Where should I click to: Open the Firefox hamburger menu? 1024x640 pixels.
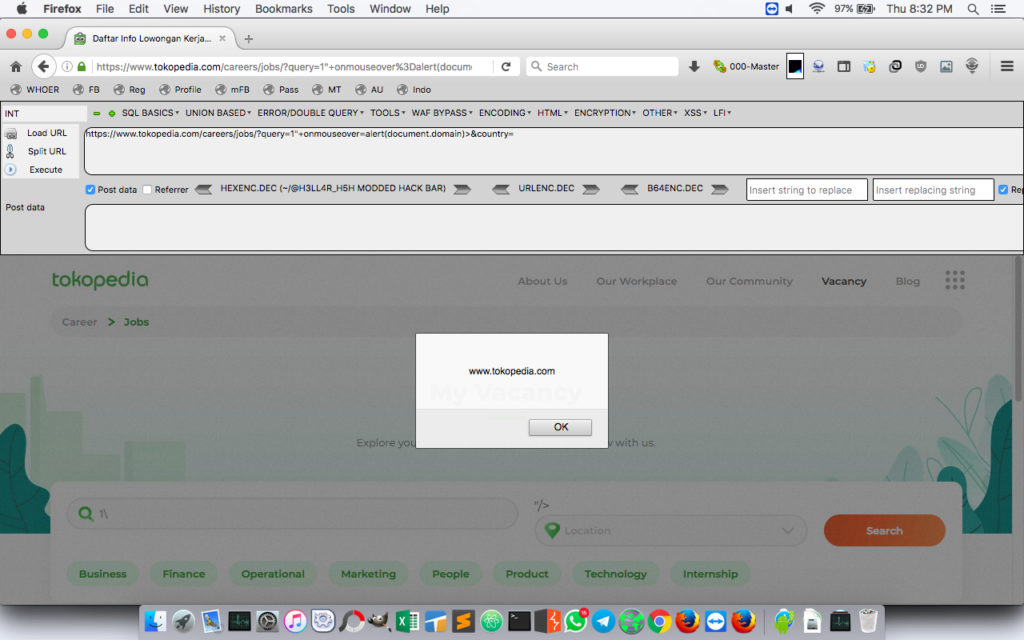(x=1006, y=66)
